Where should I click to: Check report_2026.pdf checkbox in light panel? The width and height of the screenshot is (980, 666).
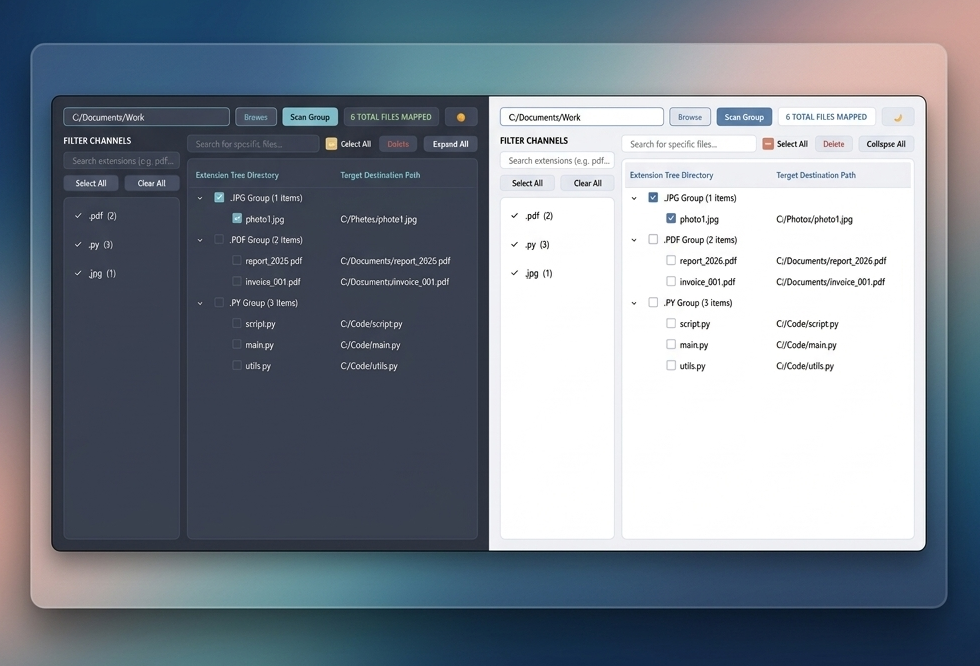[671, 260]
